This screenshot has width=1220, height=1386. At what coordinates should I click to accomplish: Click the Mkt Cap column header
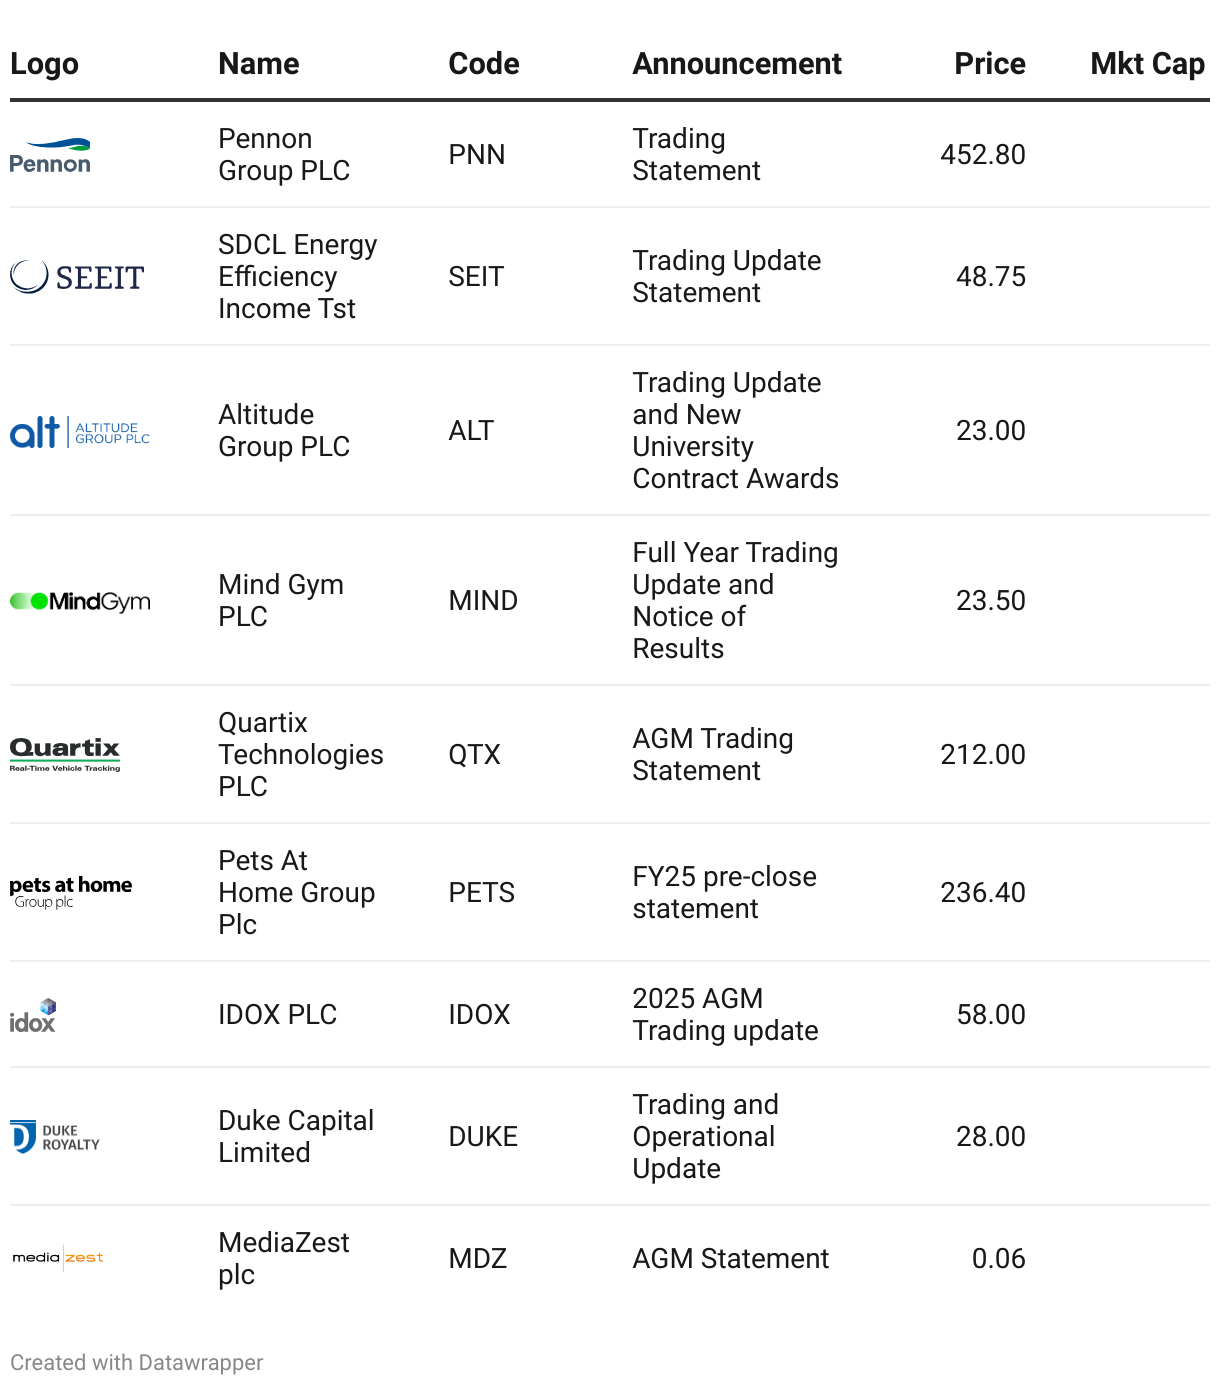(x=1147, y=64)
